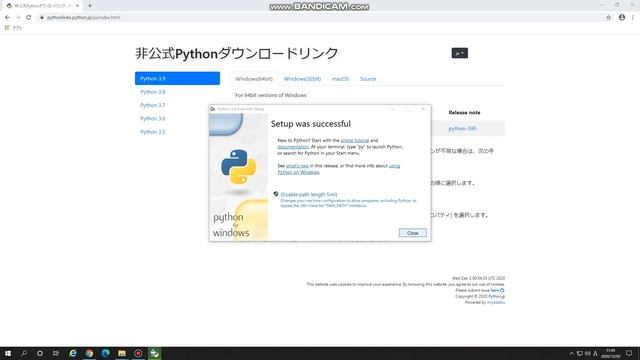This screenshot has height=360, width=640.
Task: Open the taskbar clock and date
Action: pos(611,353)
